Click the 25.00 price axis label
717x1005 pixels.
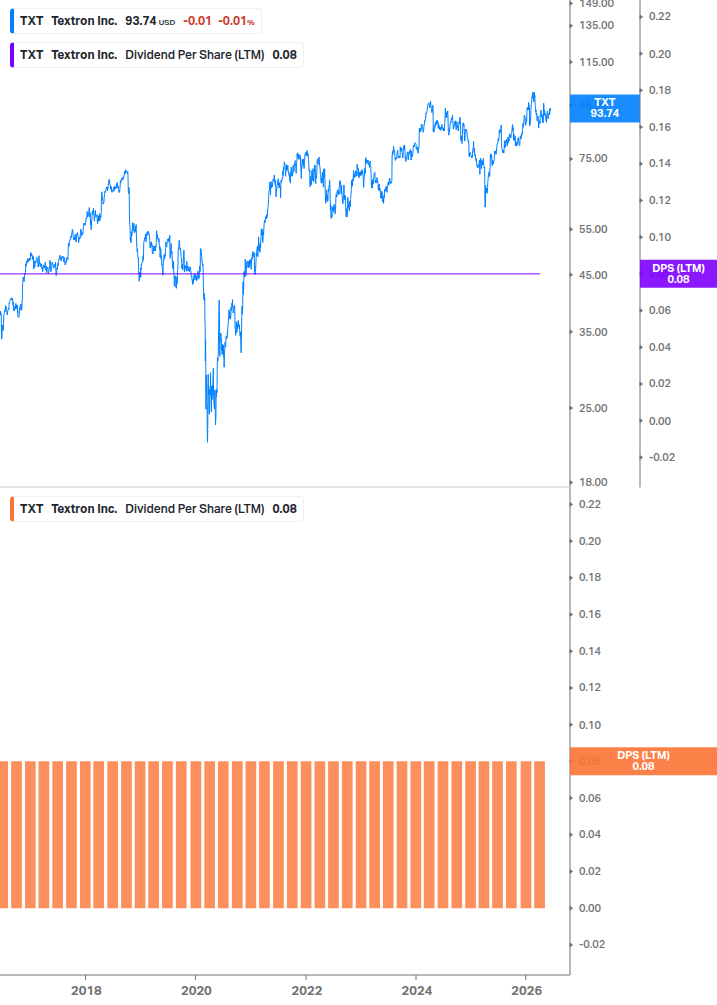pyautogui.click(x=593, y=408)
